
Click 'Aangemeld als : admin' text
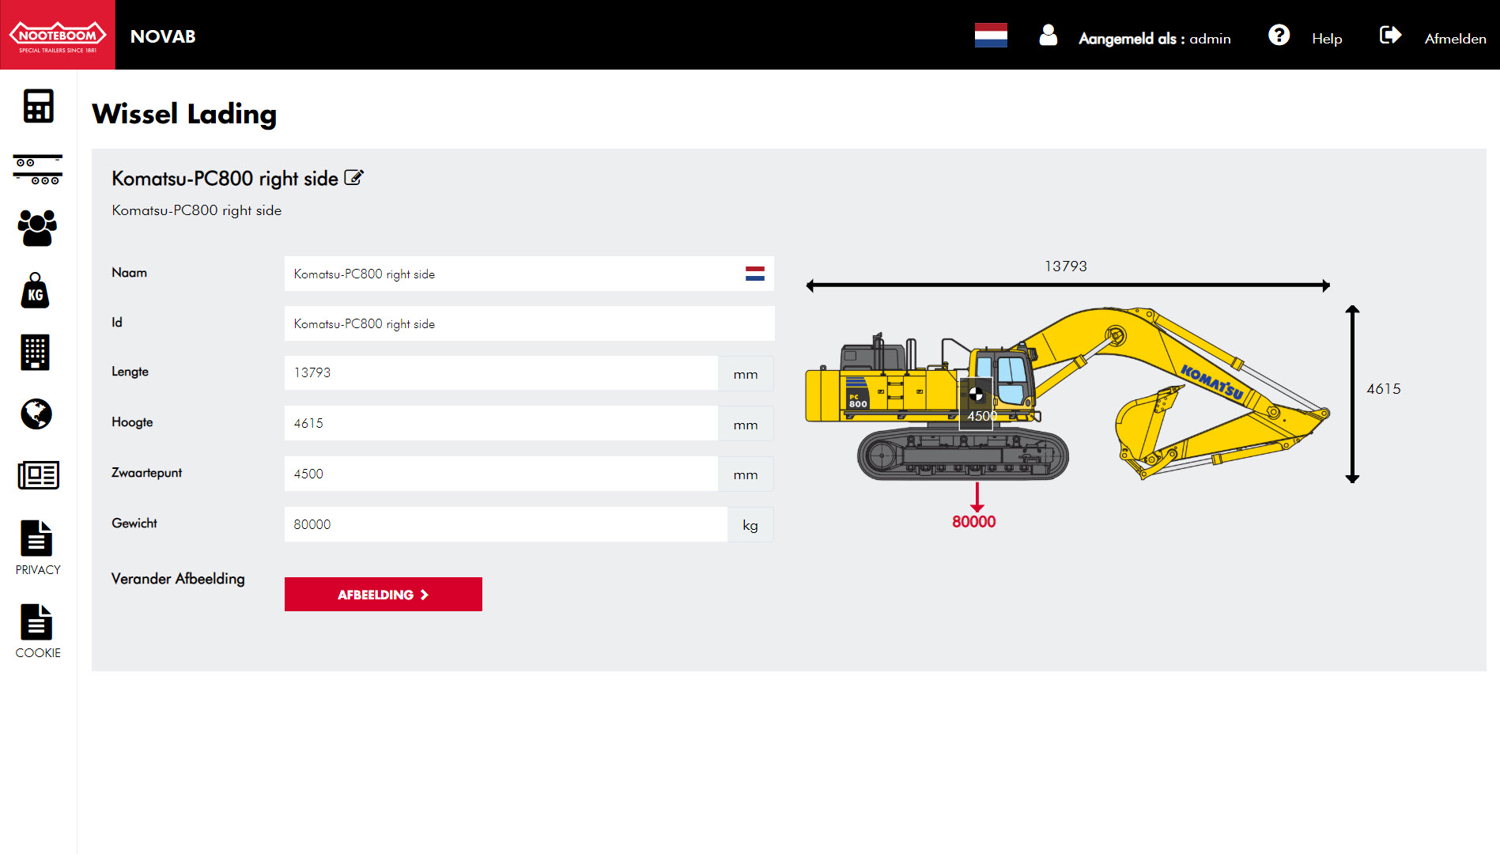point(1155,39)
